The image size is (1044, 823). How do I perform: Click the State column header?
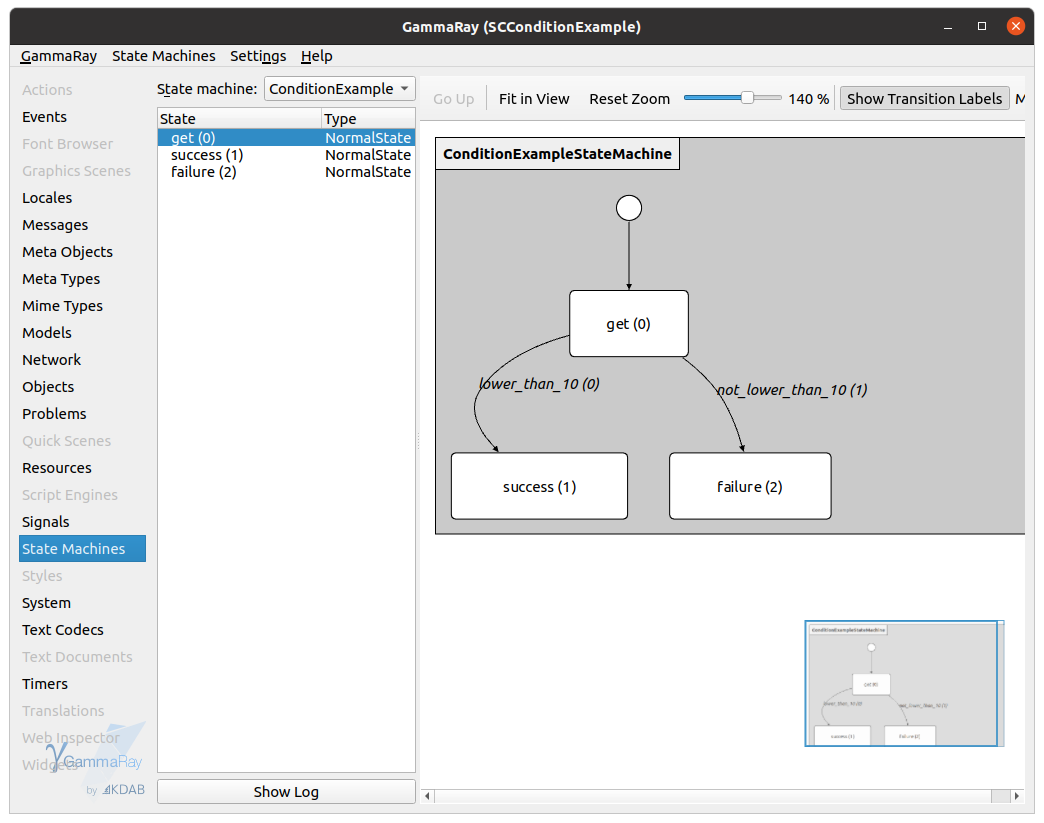pos(240,119)
